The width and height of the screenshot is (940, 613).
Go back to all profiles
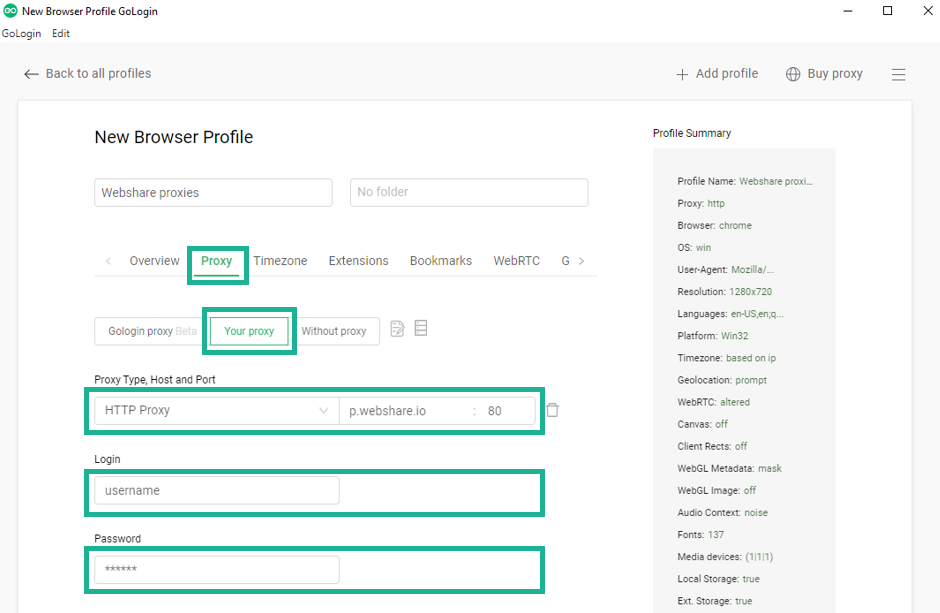97,73
